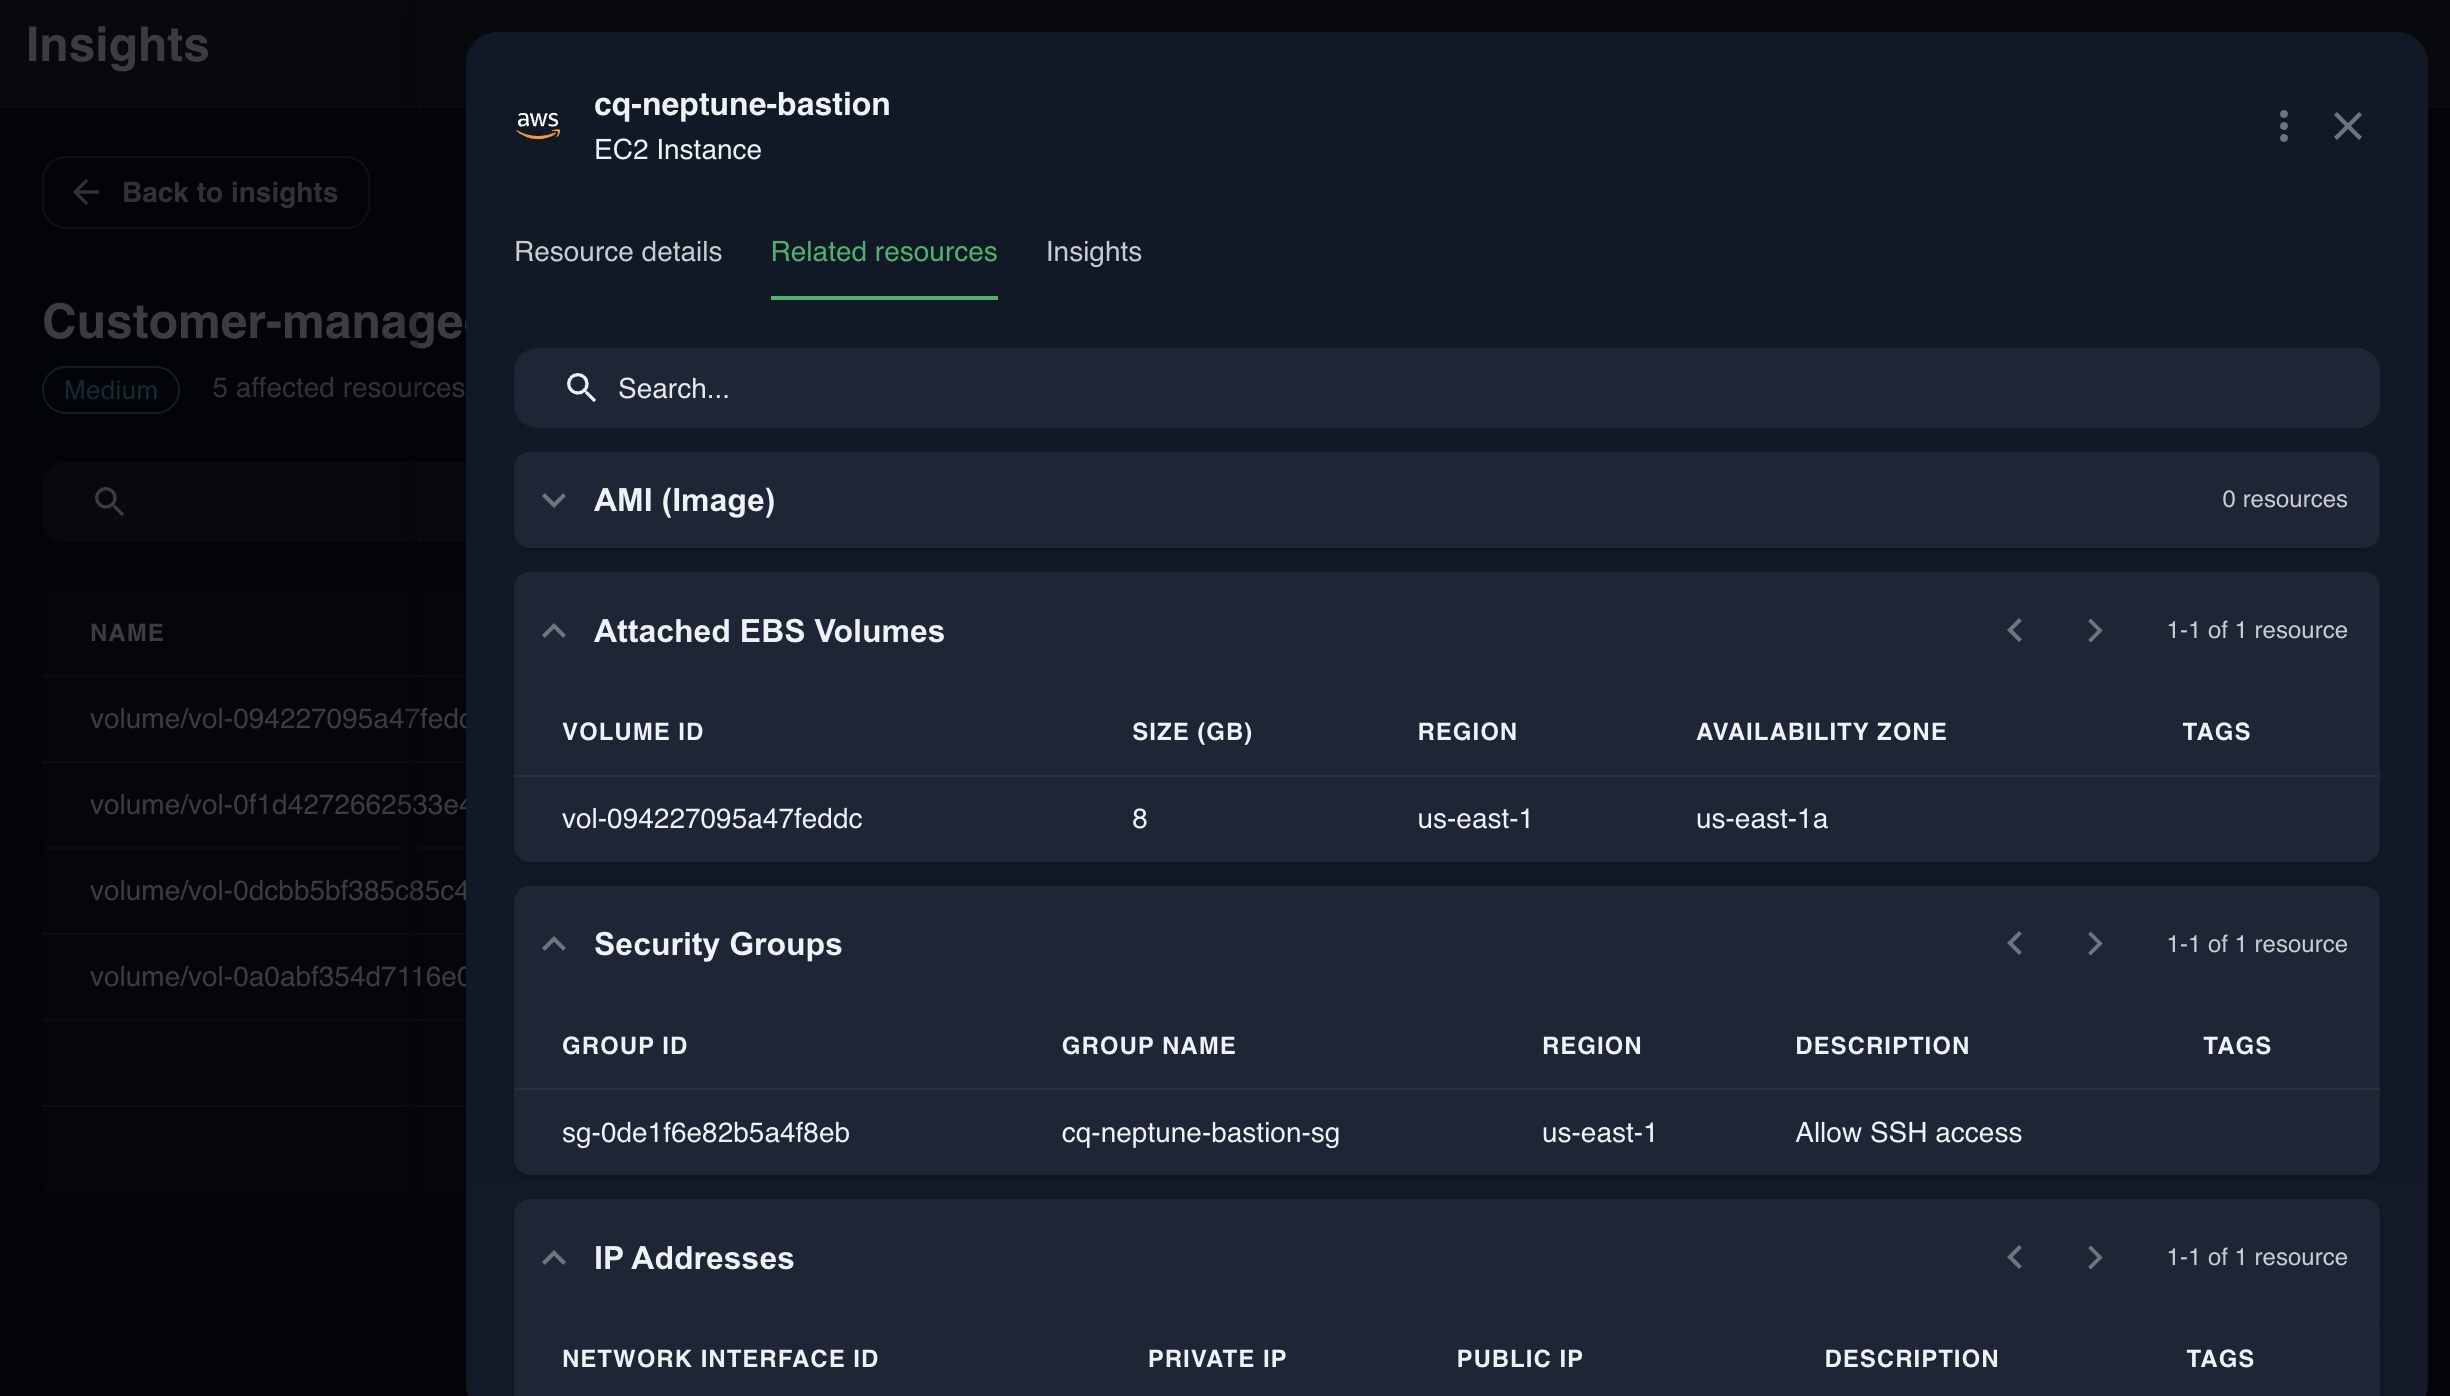Focus the Search... input field
Screen dimensions: 2450x1396
pyautogui.click(x=1446, y=388)
